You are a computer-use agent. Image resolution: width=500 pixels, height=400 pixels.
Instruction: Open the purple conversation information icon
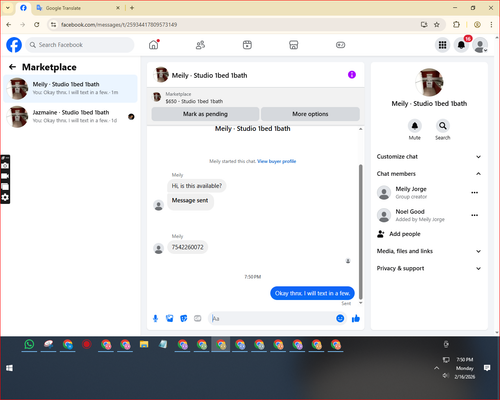tap(352, 75)
